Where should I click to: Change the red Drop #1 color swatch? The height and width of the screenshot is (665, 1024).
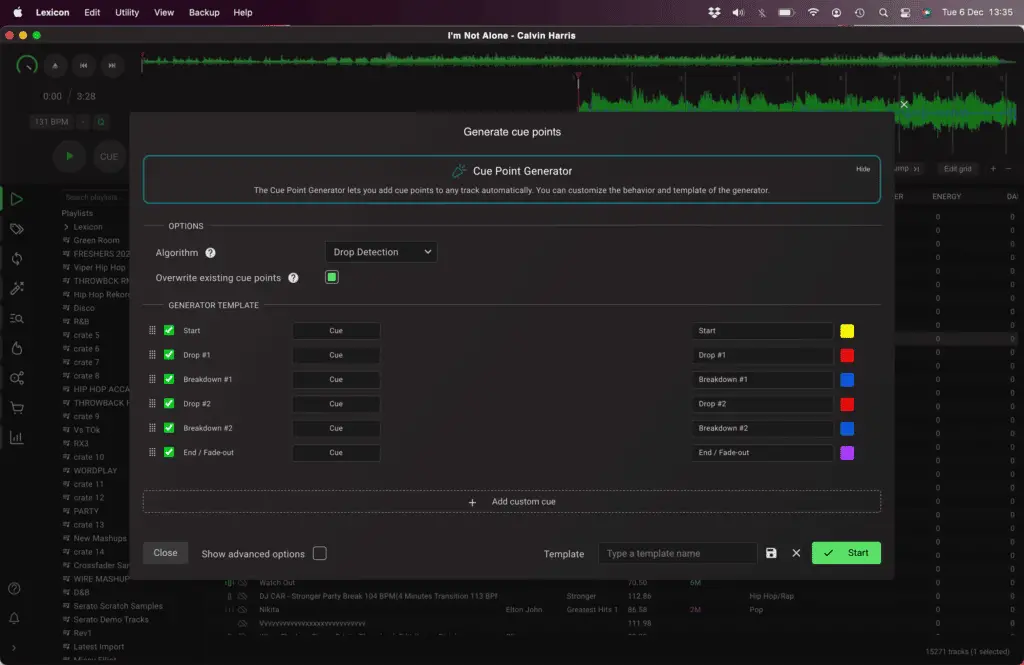847,355
